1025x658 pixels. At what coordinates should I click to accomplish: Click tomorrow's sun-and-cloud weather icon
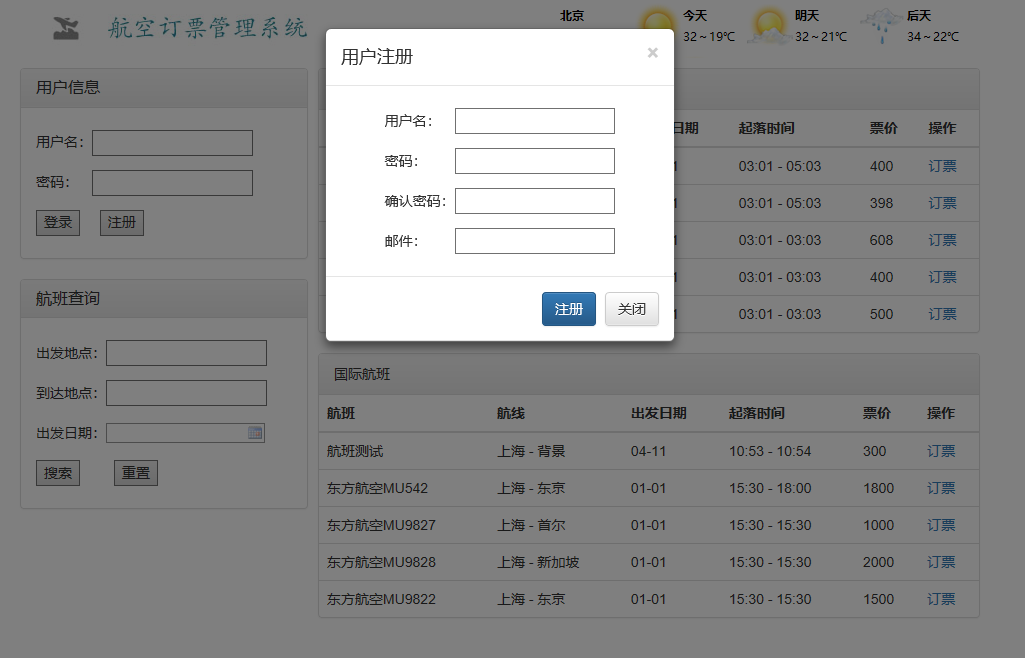point(769,26)
